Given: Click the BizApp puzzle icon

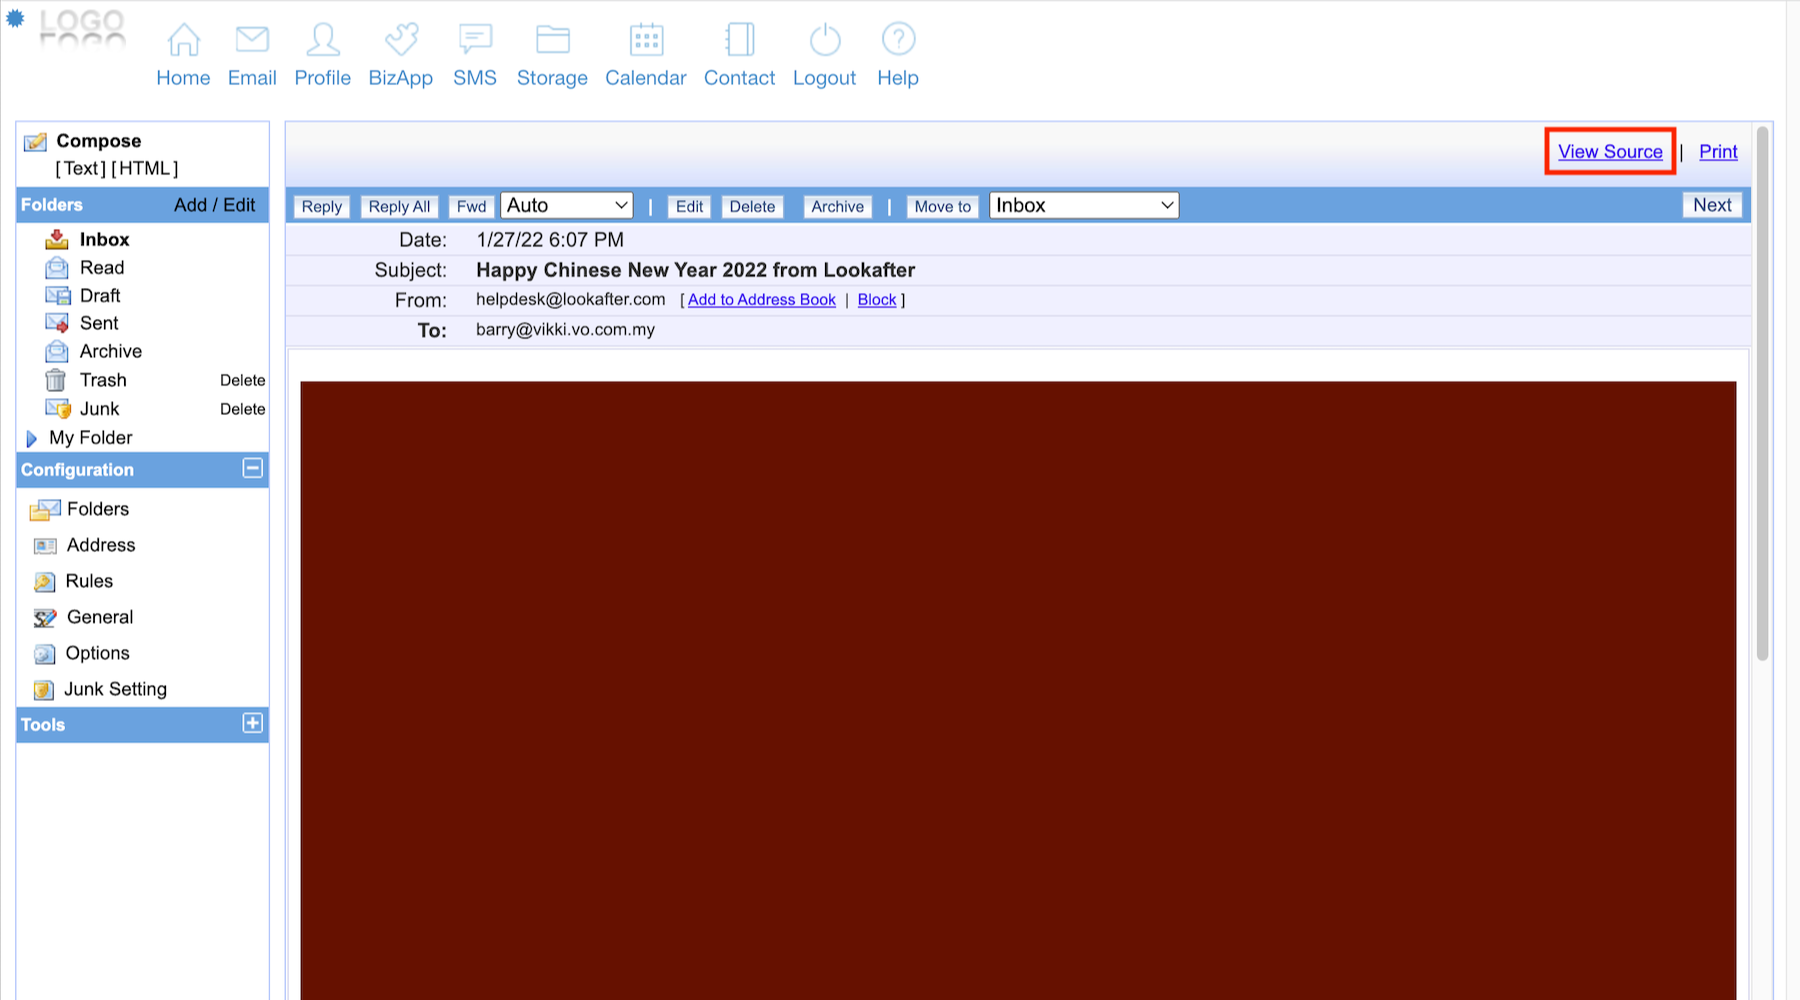Looking at the screenshot, I should point(400,40).
